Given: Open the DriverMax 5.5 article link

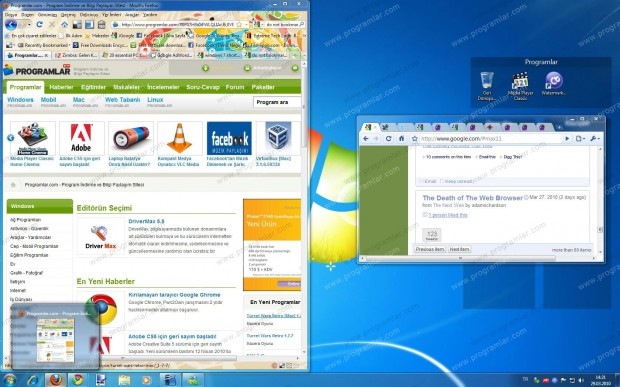Looking at the screenshot, I should point(146,221).
